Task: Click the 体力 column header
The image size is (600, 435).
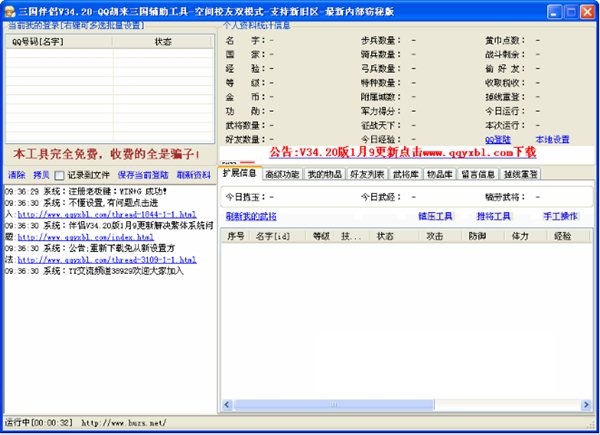Action: 525,236
